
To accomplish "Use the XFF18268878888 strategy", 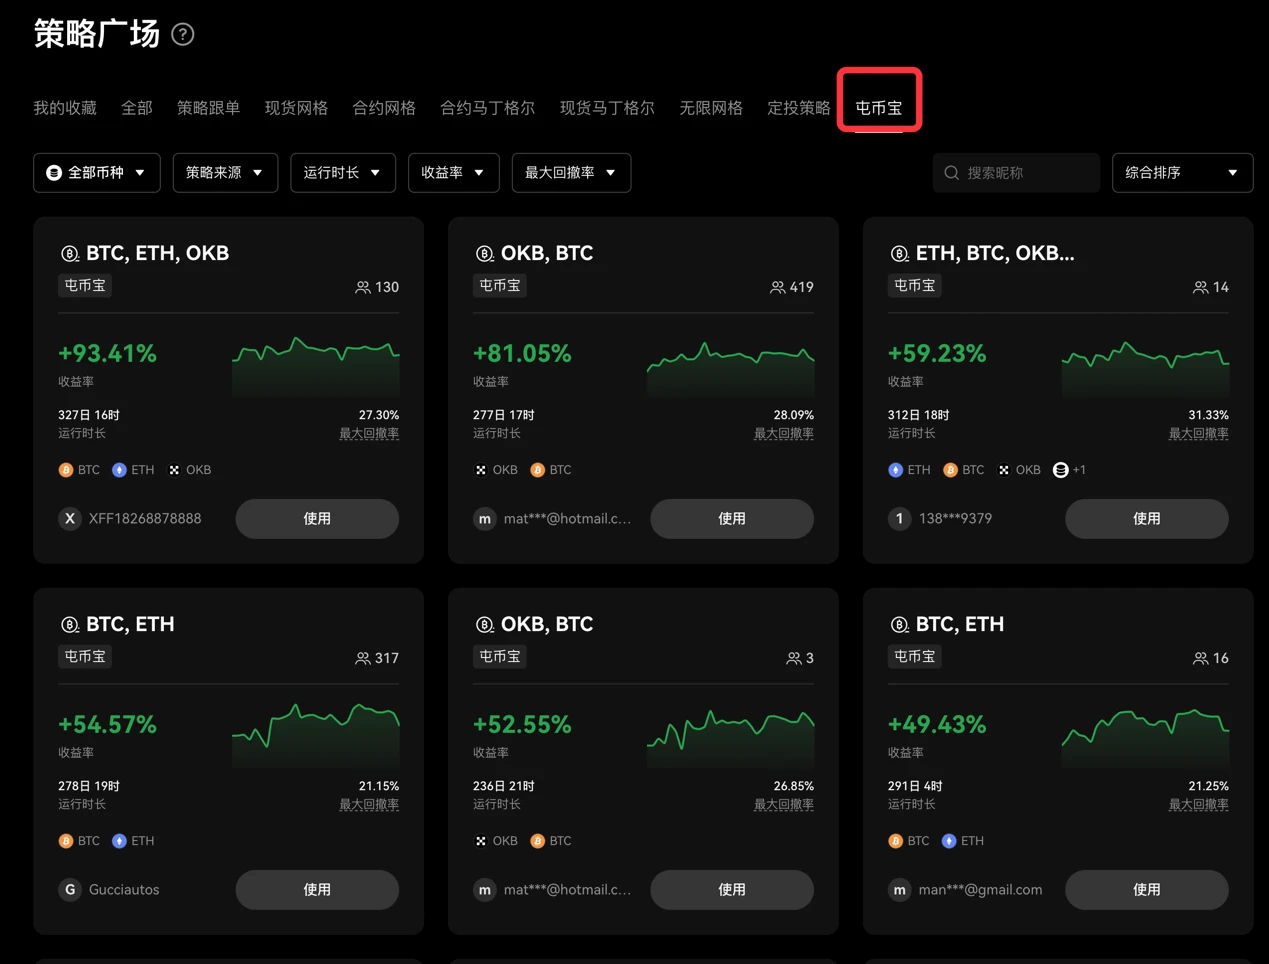I will [317, 519].
